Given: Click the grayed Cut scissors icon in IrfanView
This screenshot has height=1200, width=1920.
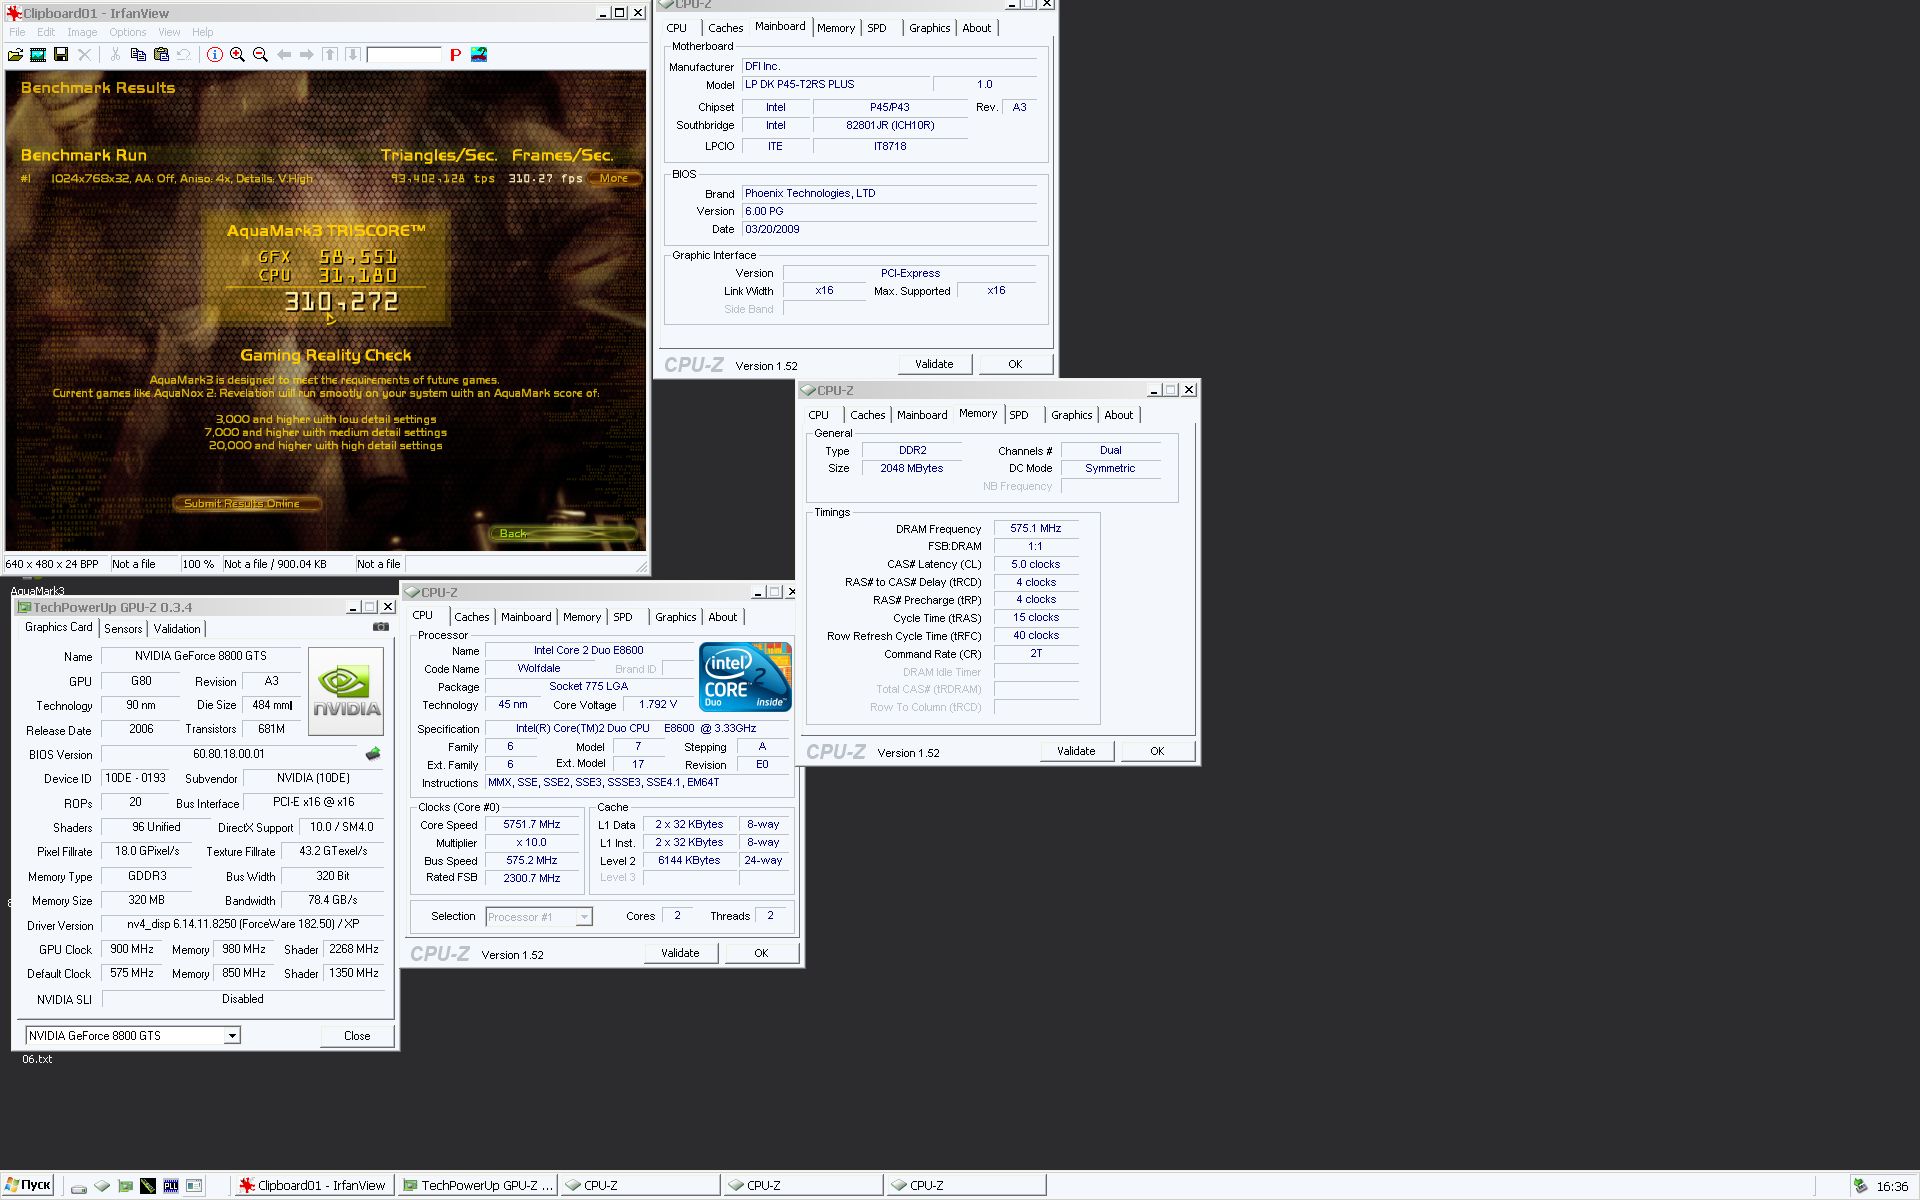Looking at the screenshot, I should point(115,55).
